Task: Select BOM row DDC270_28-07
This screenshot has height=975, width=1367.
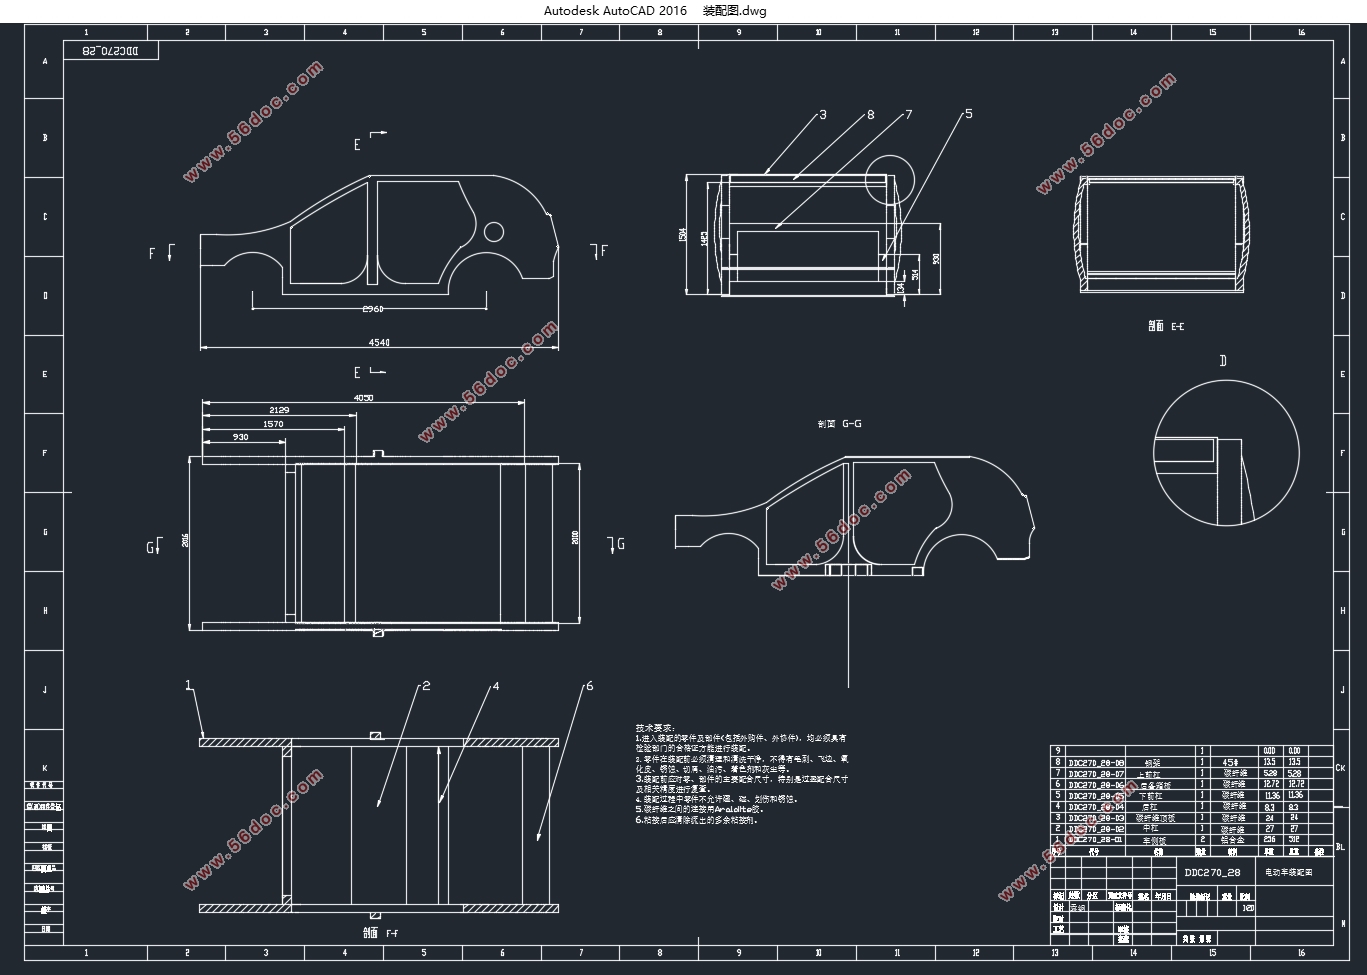Action: pos(1096,773)
